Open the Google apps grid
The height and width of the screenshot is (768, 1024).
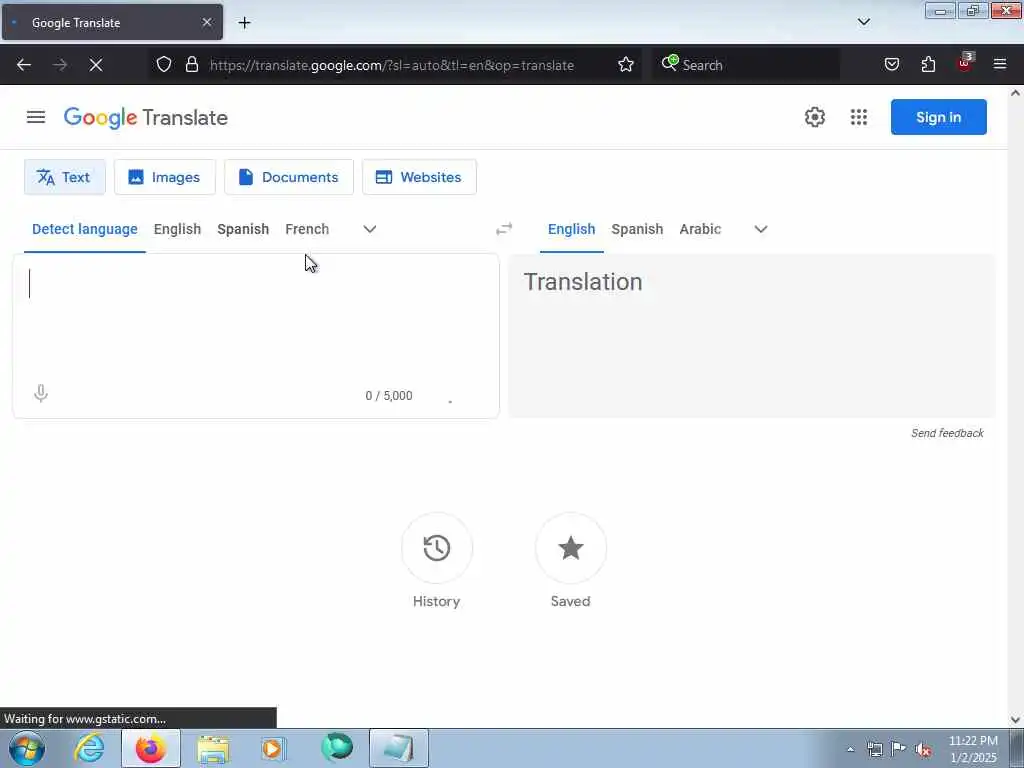point(859,118)
